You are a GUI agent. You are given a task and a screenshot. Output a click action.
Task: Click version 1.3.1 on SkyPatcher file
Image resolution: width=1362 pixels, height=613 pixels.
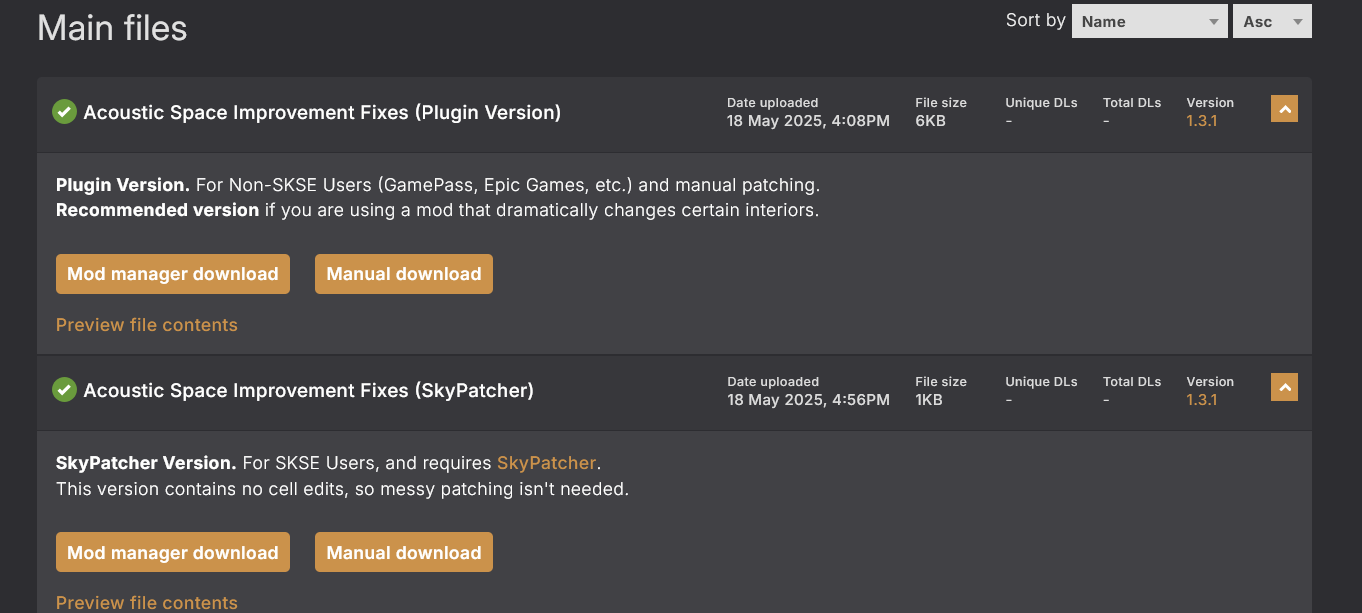[1201, 400]
